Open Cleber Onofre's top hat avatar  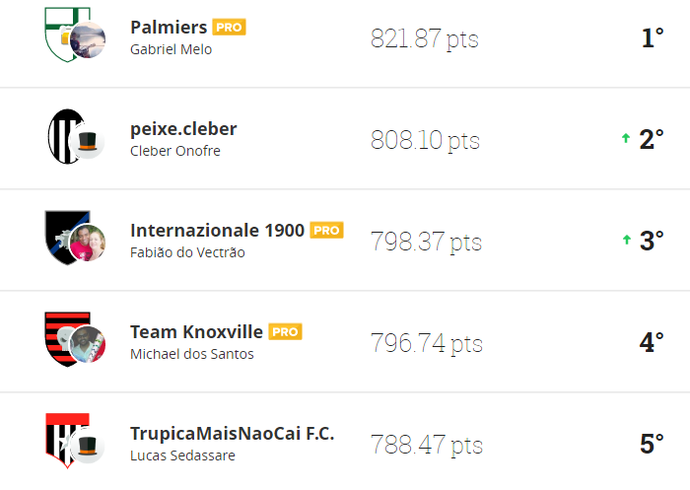point(88,141)
